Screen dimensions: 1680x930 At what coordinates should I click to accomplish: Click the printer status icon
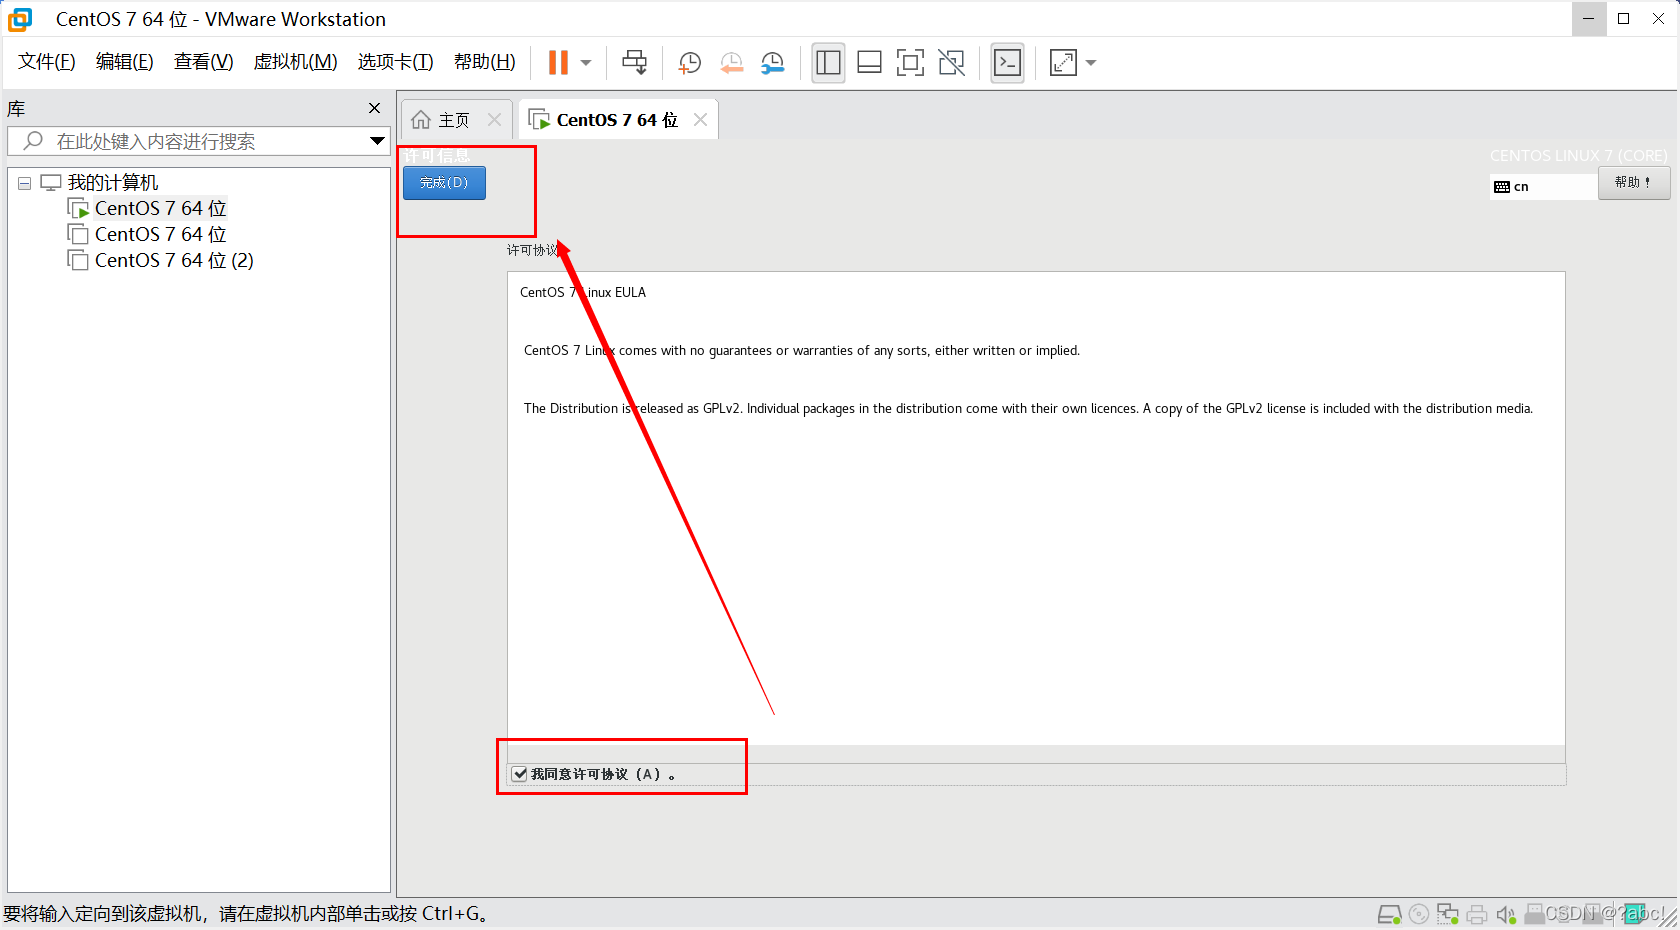click(1477, 914)
